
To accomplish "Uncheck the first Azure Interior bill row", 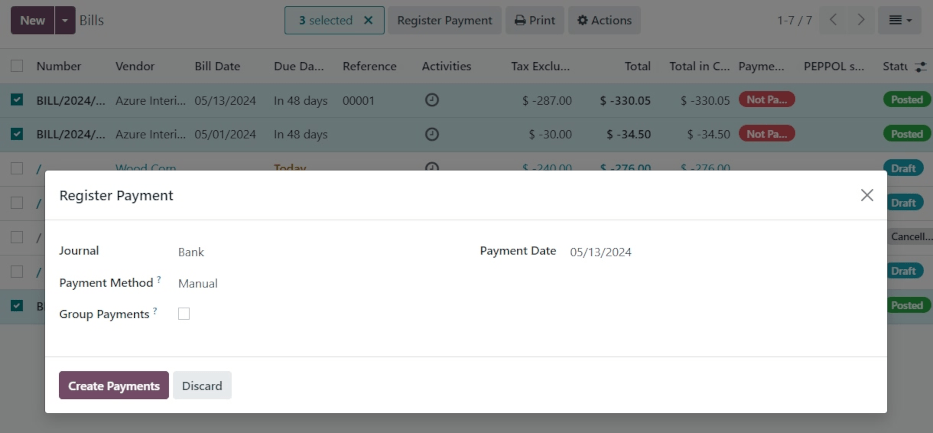I will tap(17, 100).
